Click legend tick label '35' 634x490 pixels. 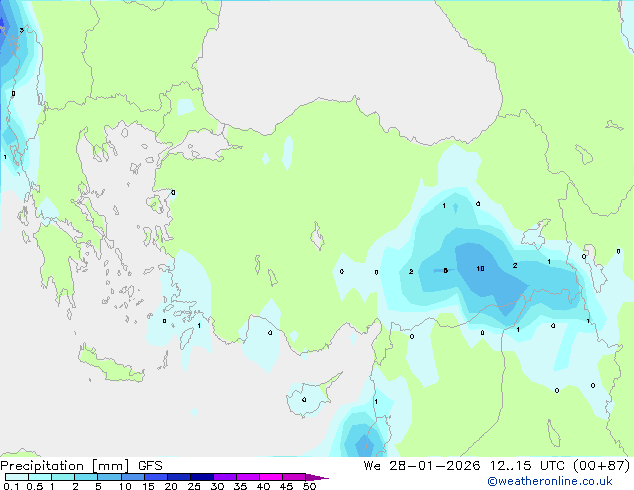tap(240, 486)
